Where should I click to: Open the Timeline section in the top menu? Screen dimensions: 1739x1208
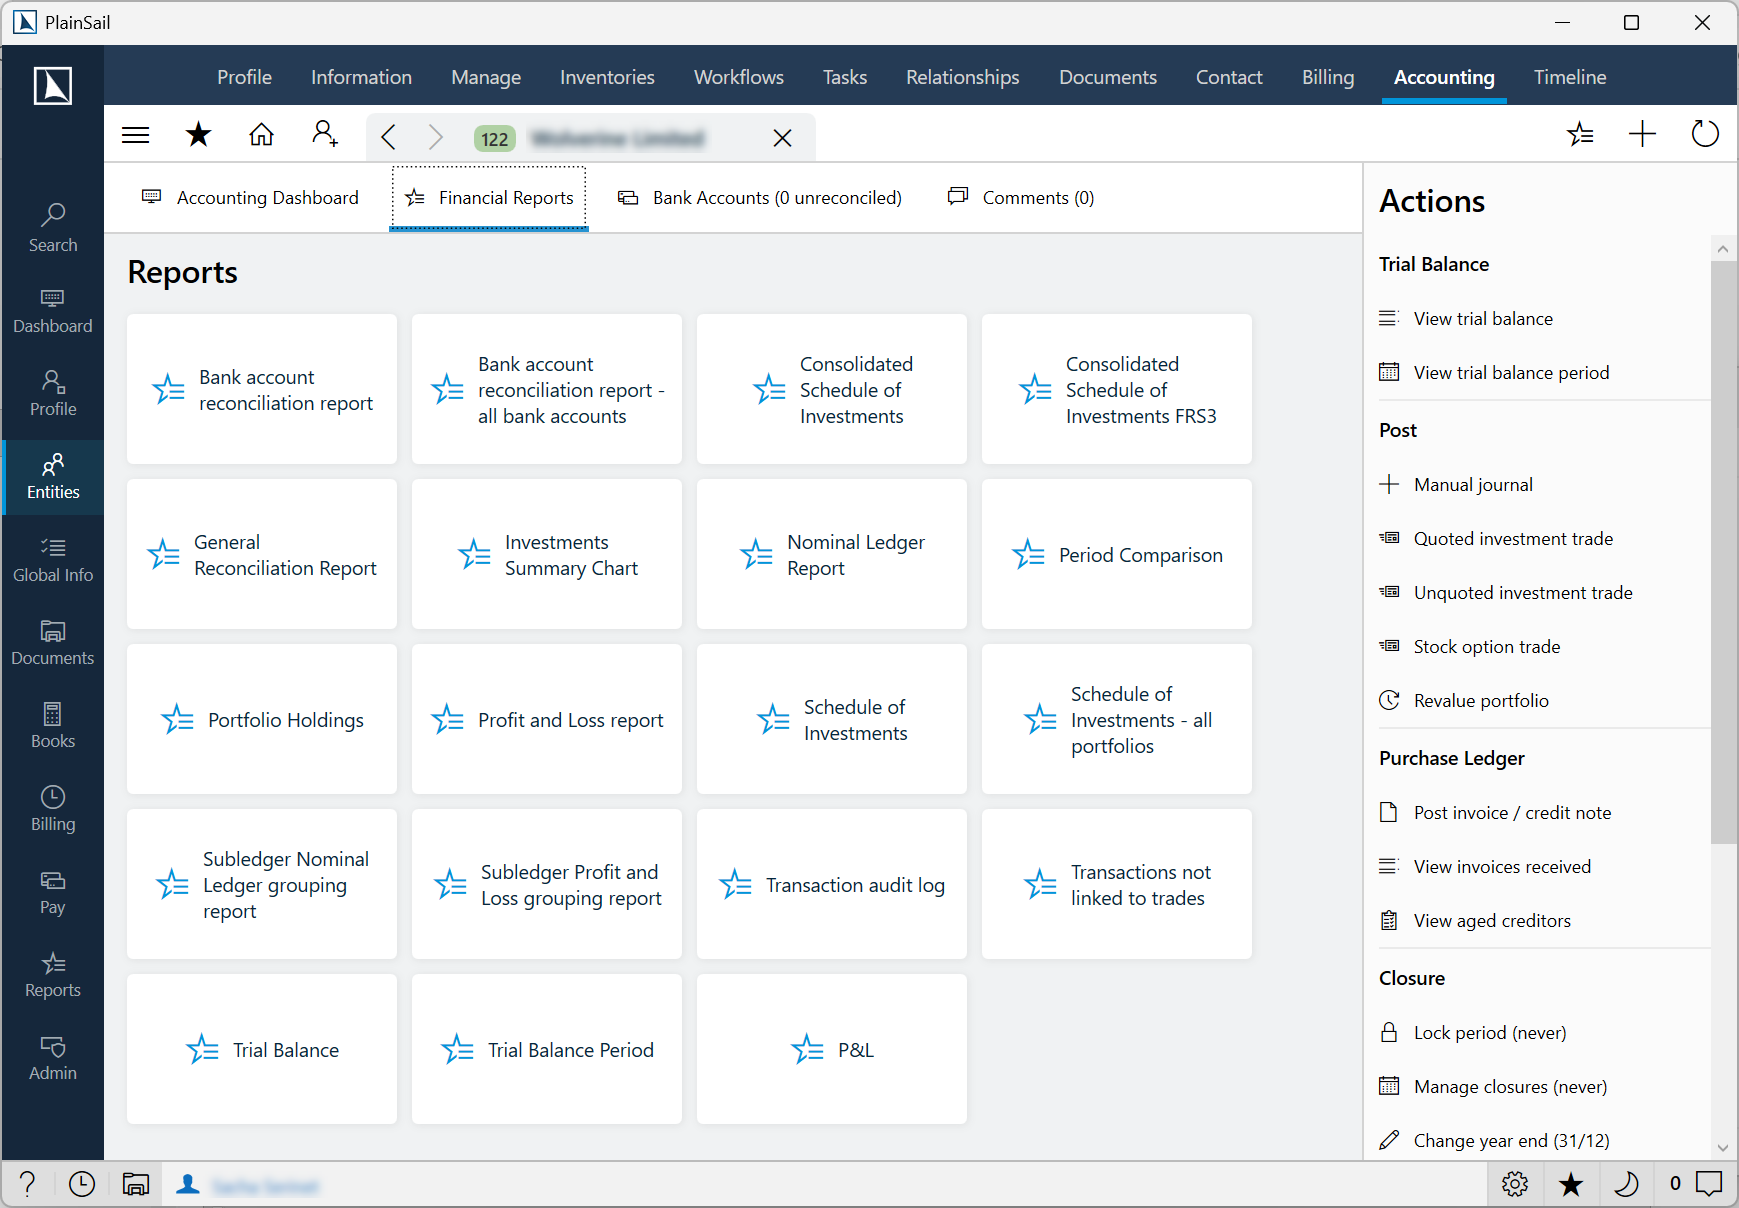(x=1569, y=77)
